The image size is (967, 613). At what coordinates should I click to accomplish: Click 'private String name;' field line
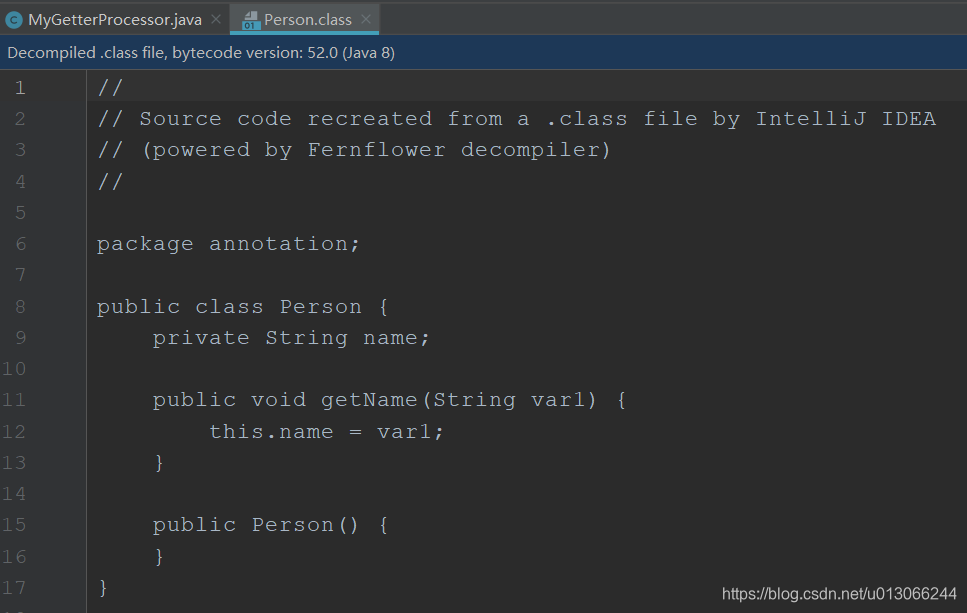[x=291, y=338]
